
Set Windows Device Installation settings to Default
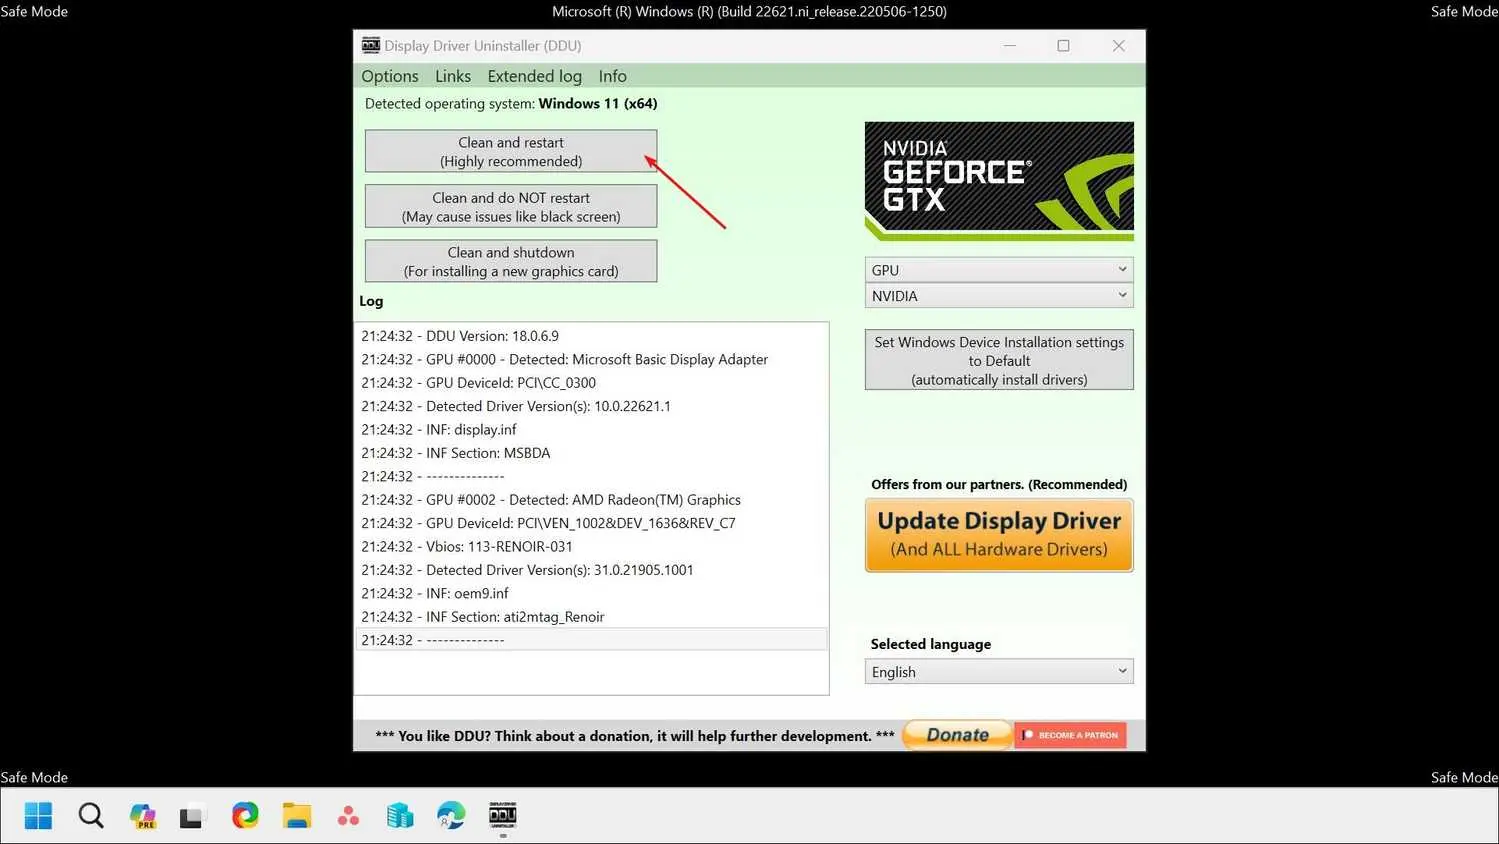pyautogui.click(x=999, y=360)
